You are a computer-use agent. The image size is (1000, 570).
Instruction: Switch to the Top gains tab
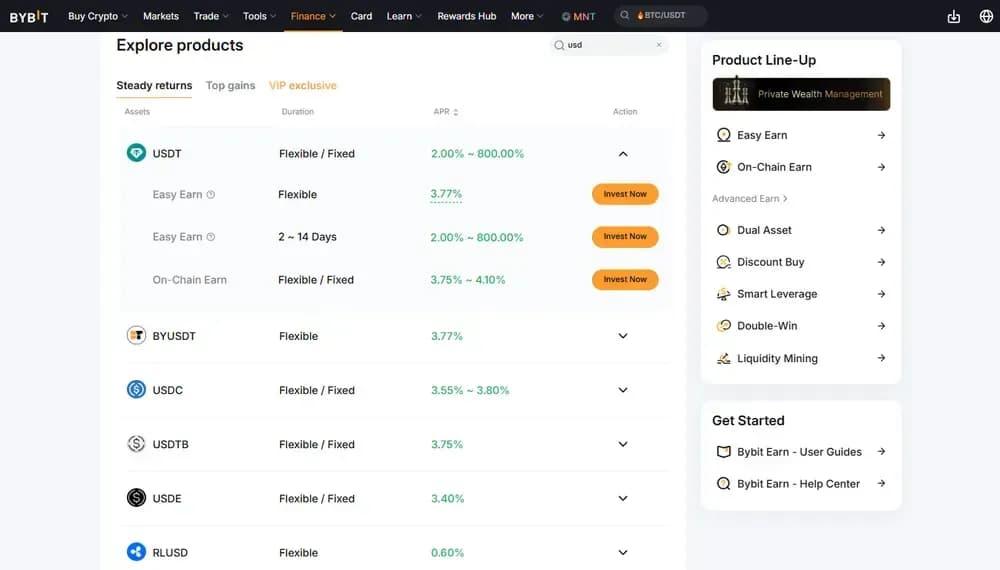[230, 86]
